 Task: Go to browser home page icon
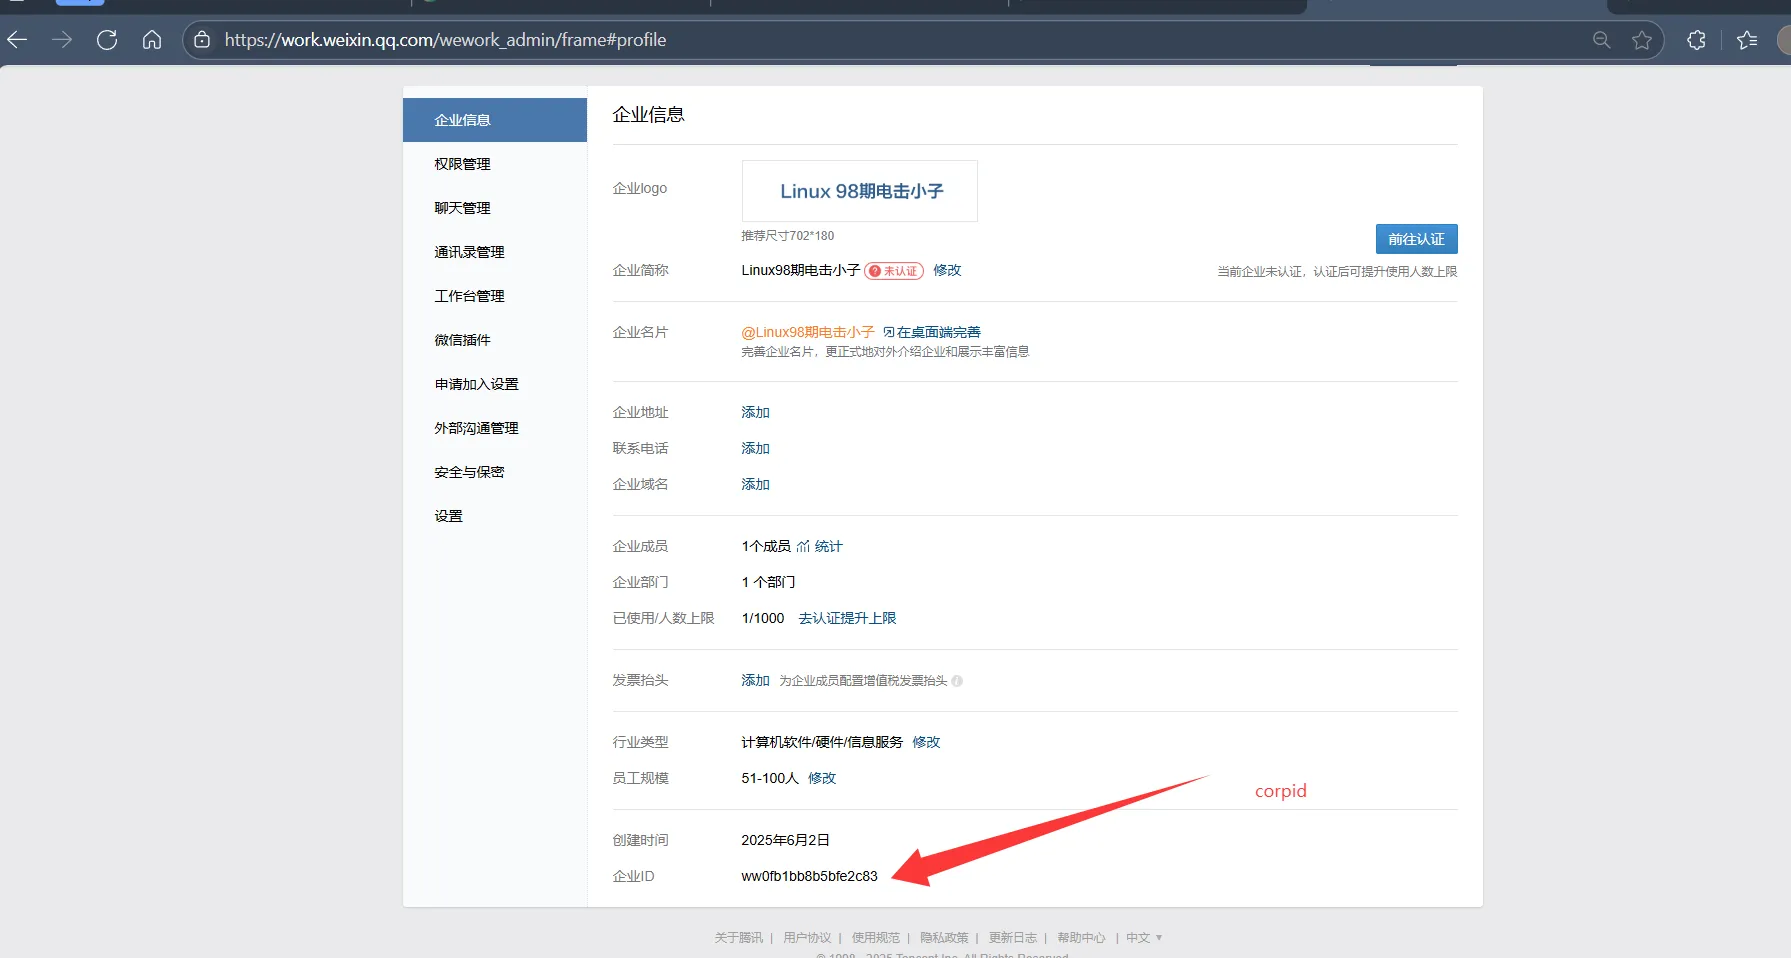point(152,40)
